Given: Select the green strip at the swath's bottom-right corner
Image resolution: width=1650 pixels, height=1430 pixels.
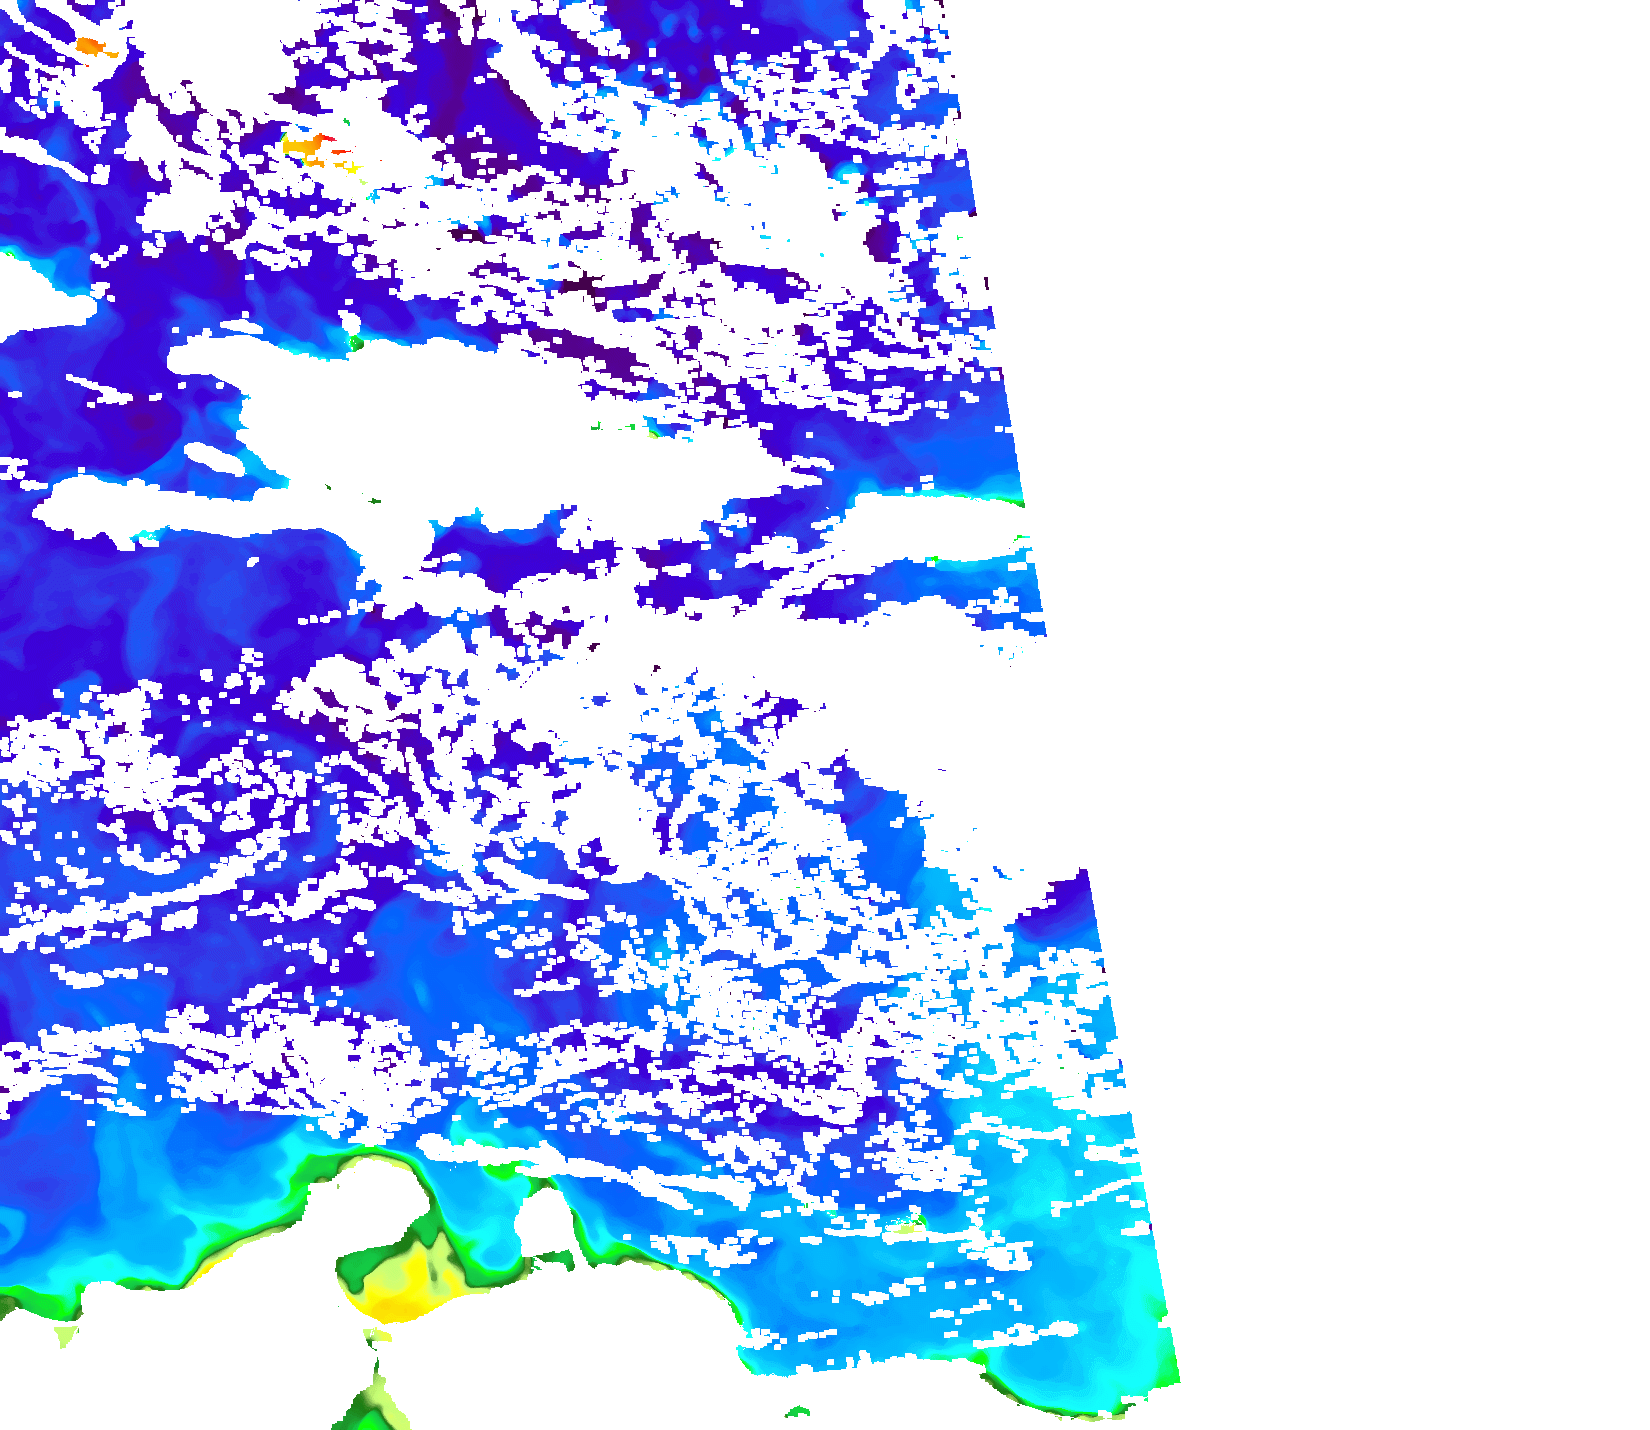Looking at the screenshot, I should pyautogui.click(x=1168, y=1368).
